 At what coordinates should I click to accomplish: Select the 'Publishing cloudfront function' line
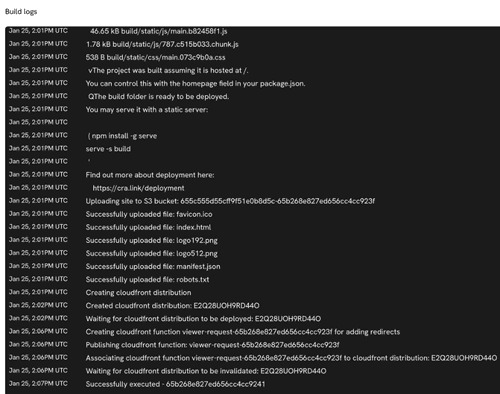(x=212, y=345)
